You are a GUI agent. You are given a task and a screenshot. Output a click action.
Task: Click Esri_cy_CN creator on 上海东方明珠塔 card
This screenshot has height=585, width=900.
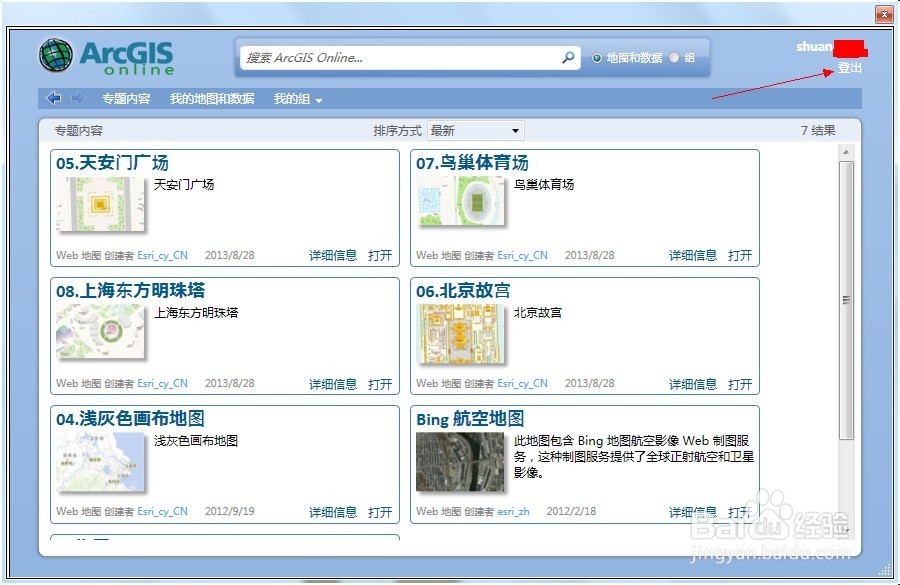tap(162, 383)
